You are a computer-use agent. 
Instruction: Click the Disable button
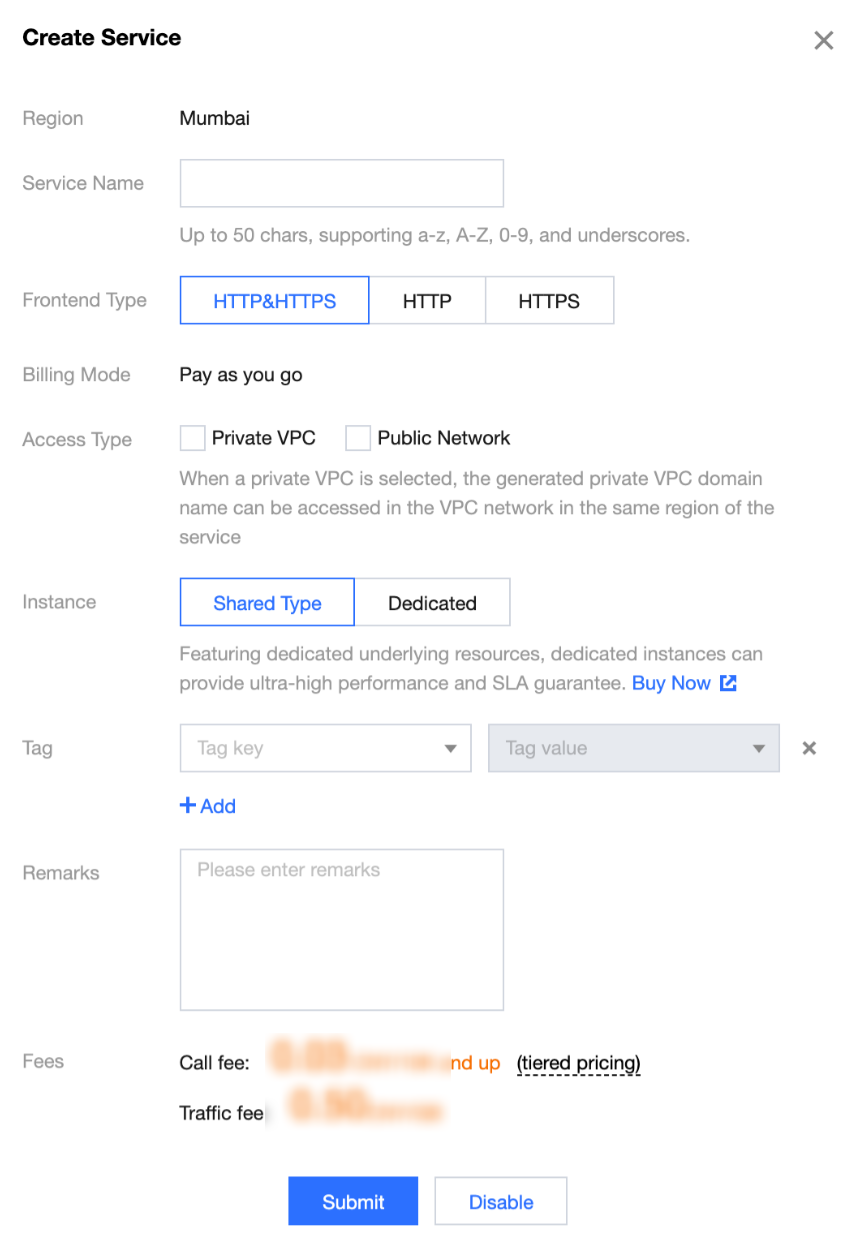(x=500, y=1202)
